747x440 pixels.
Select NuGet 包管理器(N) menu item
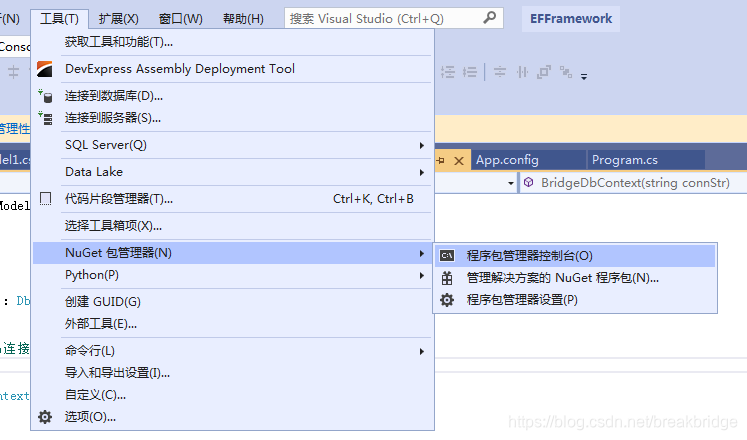point(233,253)
